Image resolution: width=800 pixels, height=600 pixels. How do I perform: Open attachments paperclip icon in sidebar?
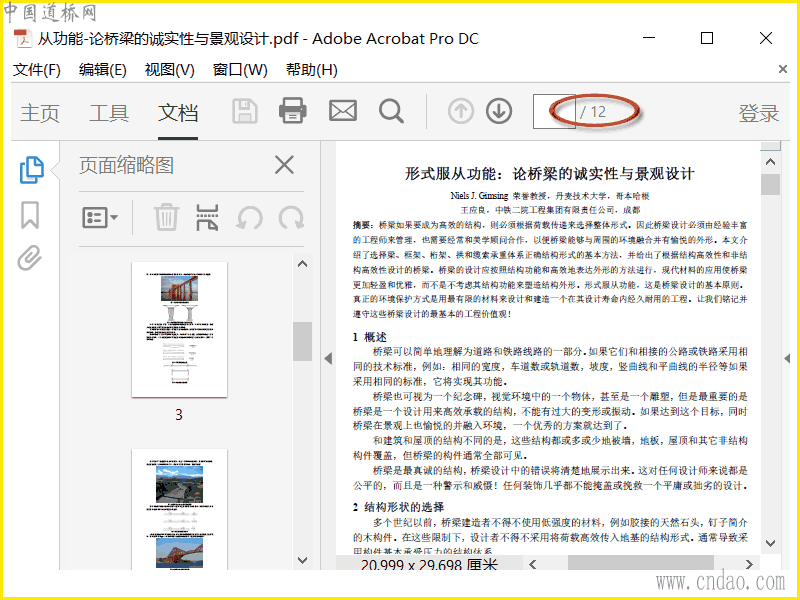tap(29, 258)
